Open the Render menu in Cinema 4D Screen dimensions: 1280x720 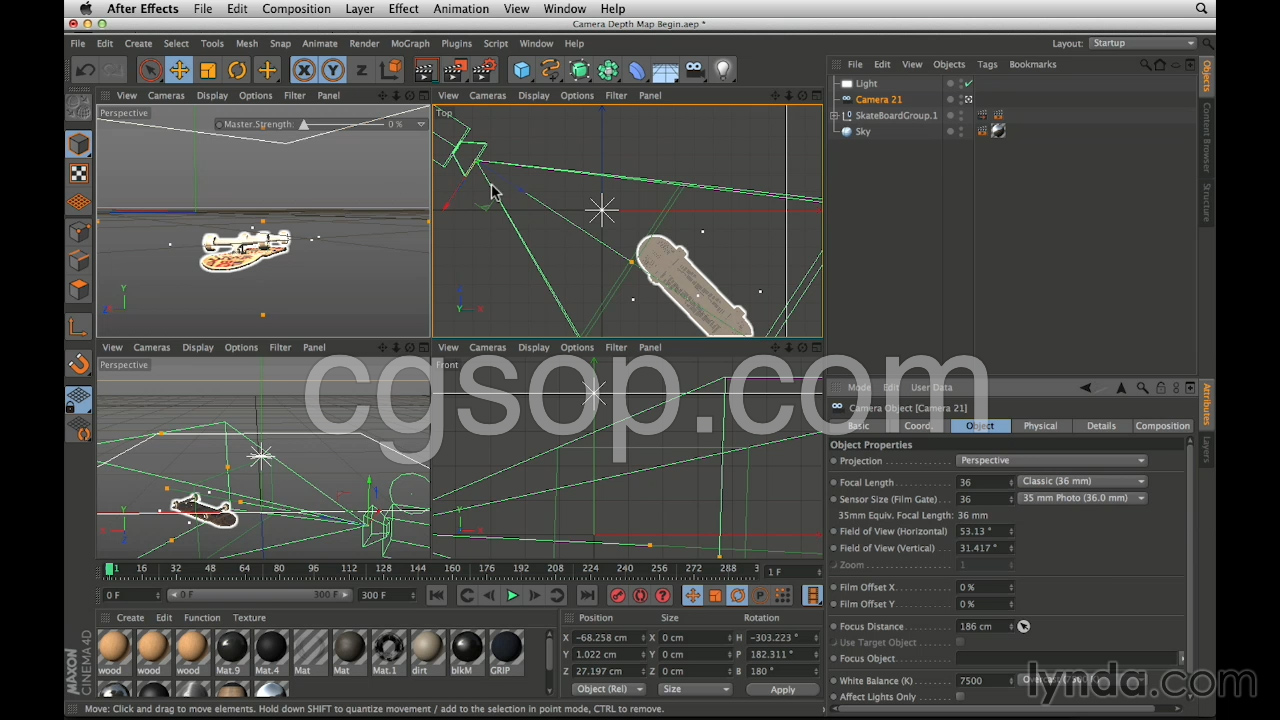click(364, 44)
